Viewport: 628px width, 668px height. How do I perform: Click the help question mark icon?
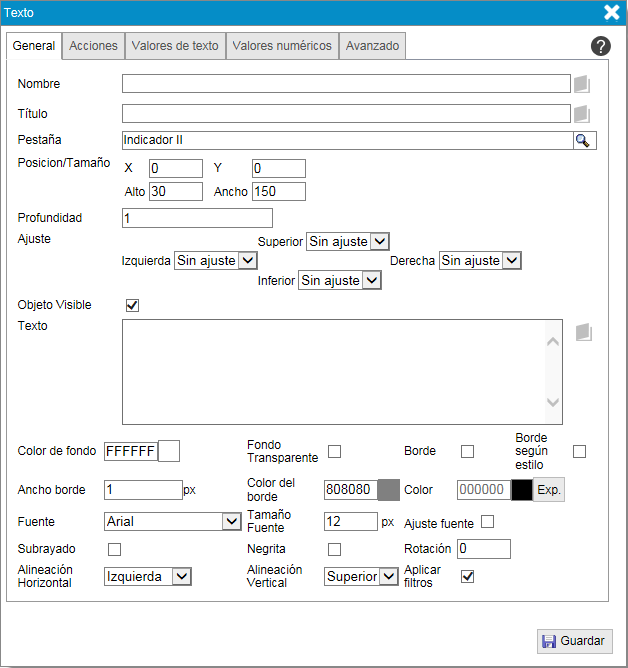[601, 46]
